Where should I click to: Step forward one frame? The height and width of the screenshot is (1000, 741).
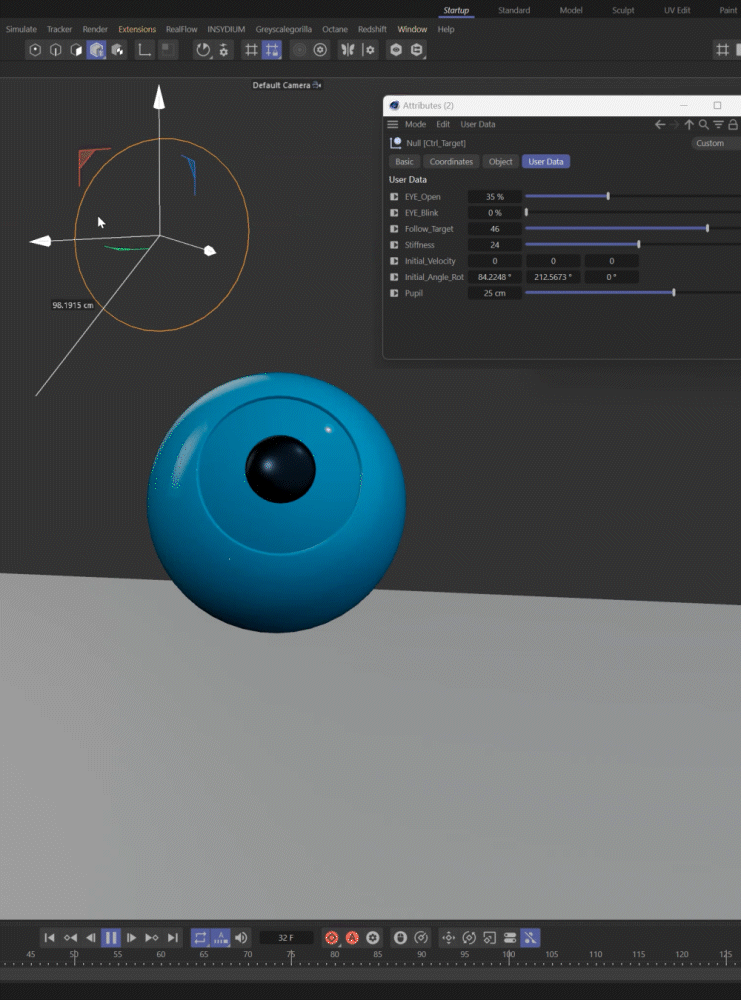[131, 938]
